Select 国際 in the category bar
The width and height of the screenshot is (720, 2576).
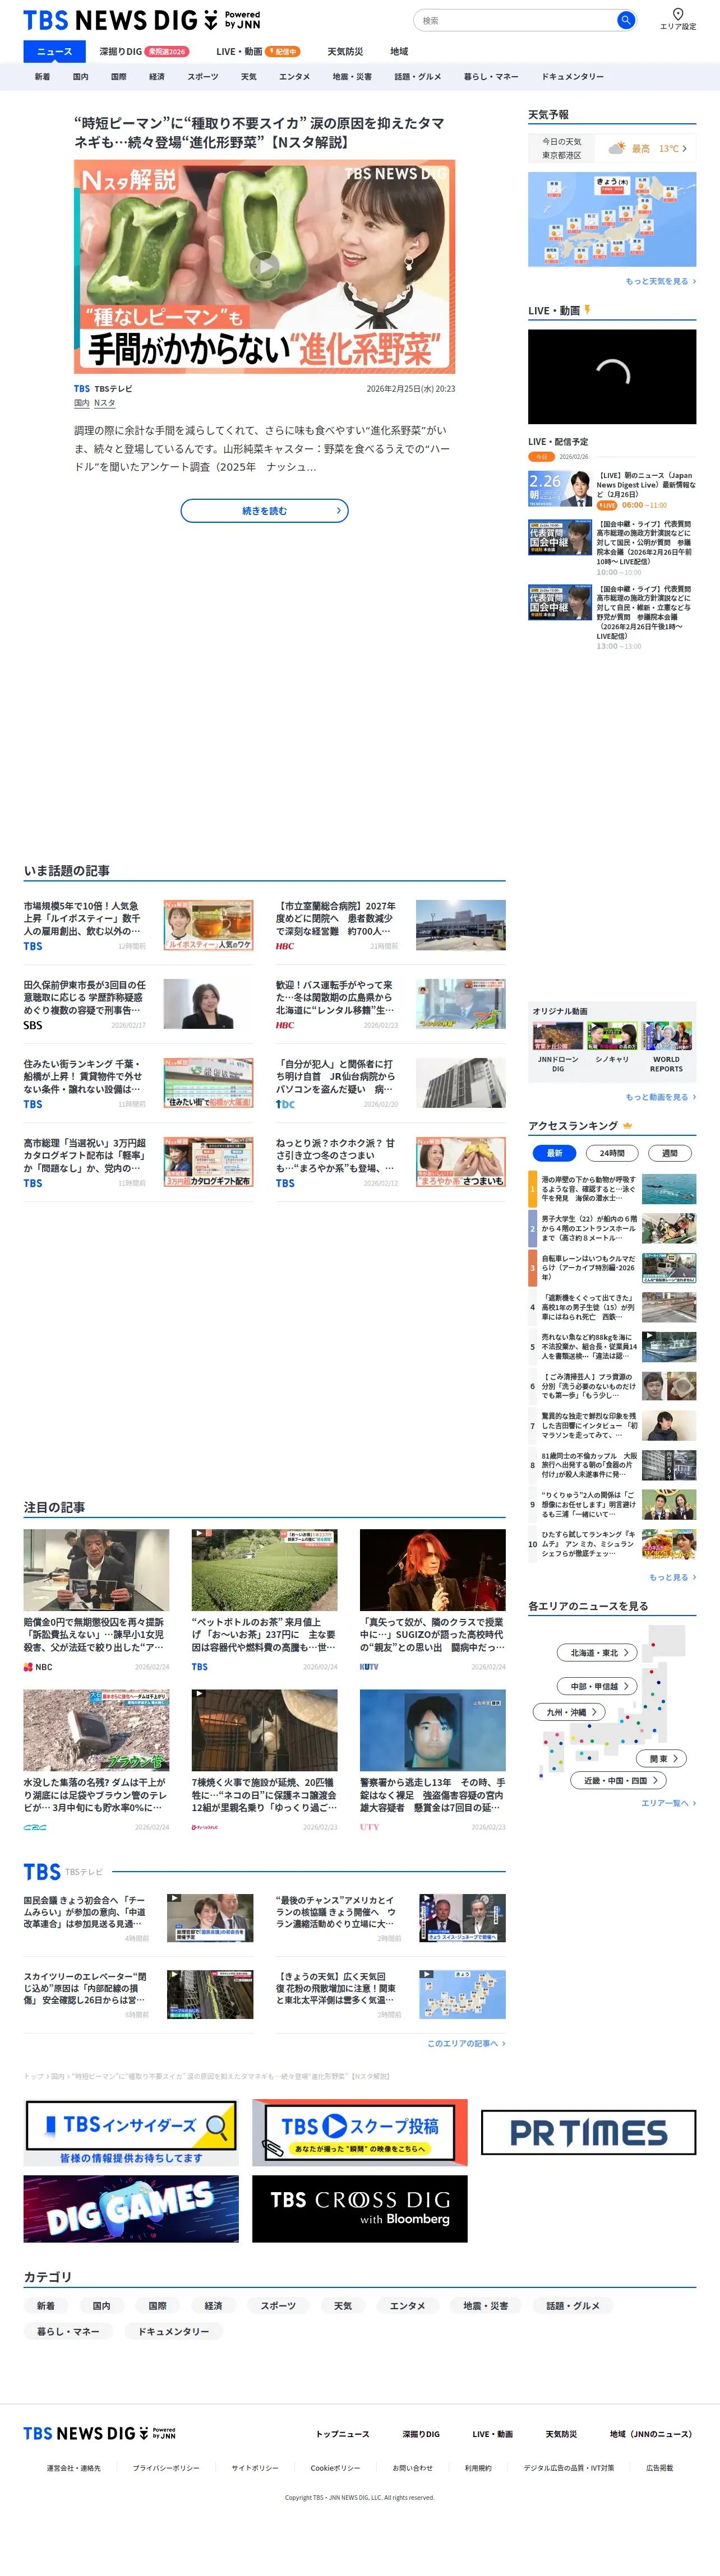118,77
